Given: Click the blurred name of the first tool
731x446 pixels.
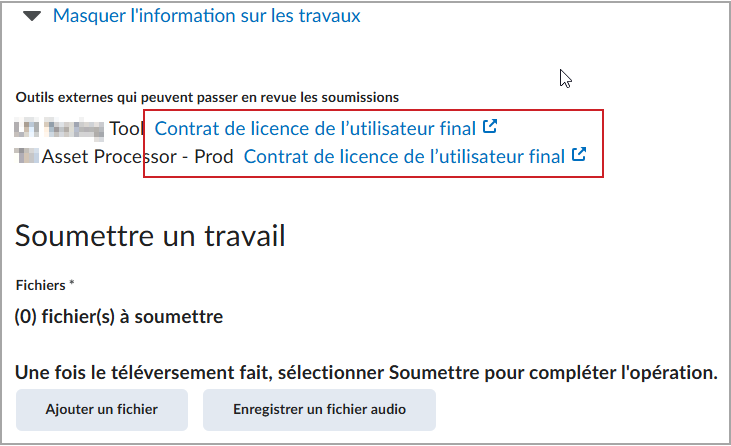Looking at the screenshot, I should (75, 129).
